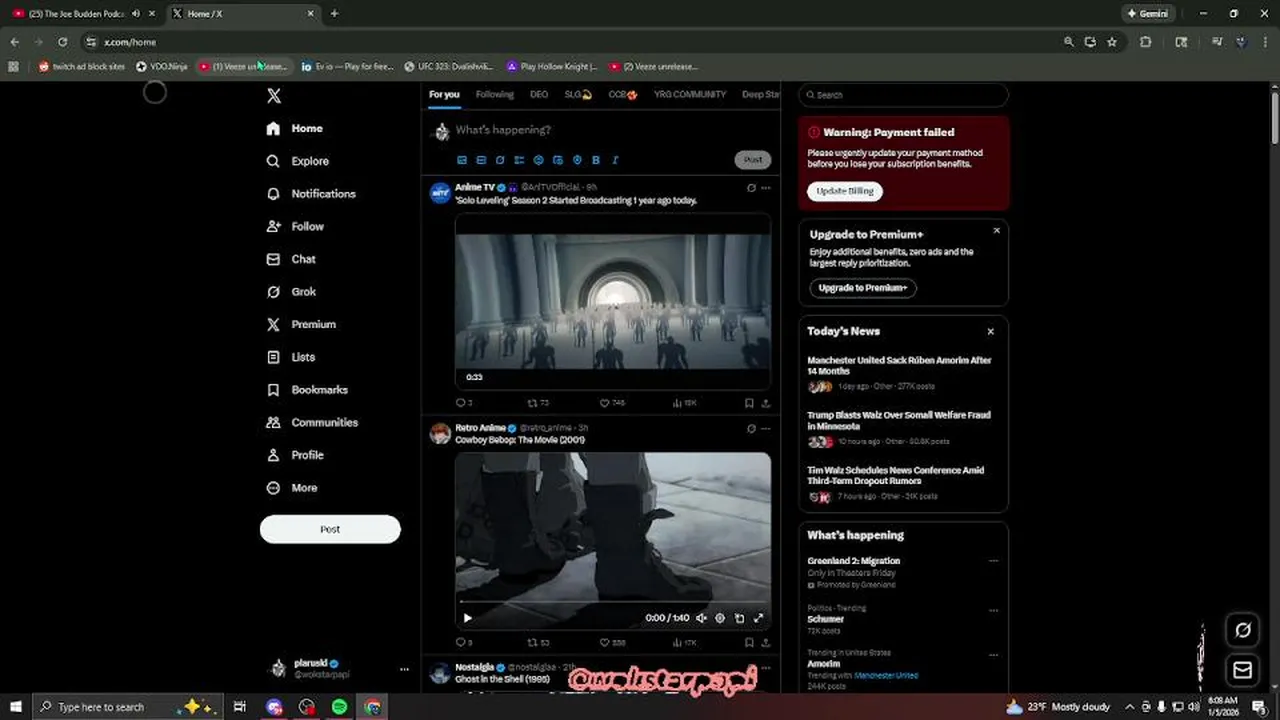Screen dimensions: 1280x720
Task: Click the add media icon in the composer
Action: 462,160
